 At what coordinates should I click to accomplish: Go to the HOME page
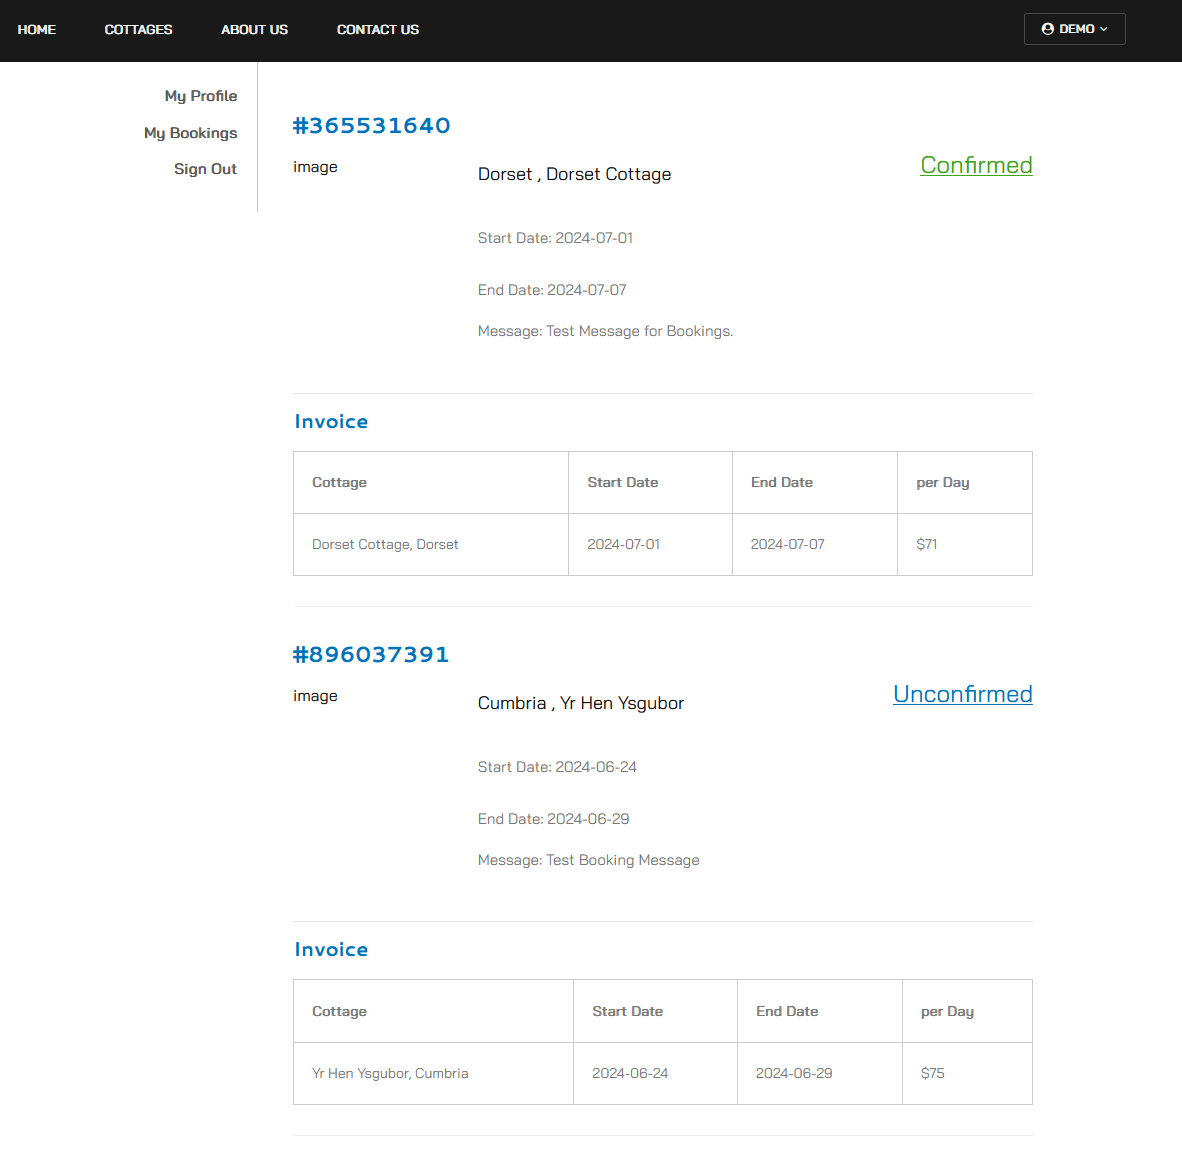37,30
